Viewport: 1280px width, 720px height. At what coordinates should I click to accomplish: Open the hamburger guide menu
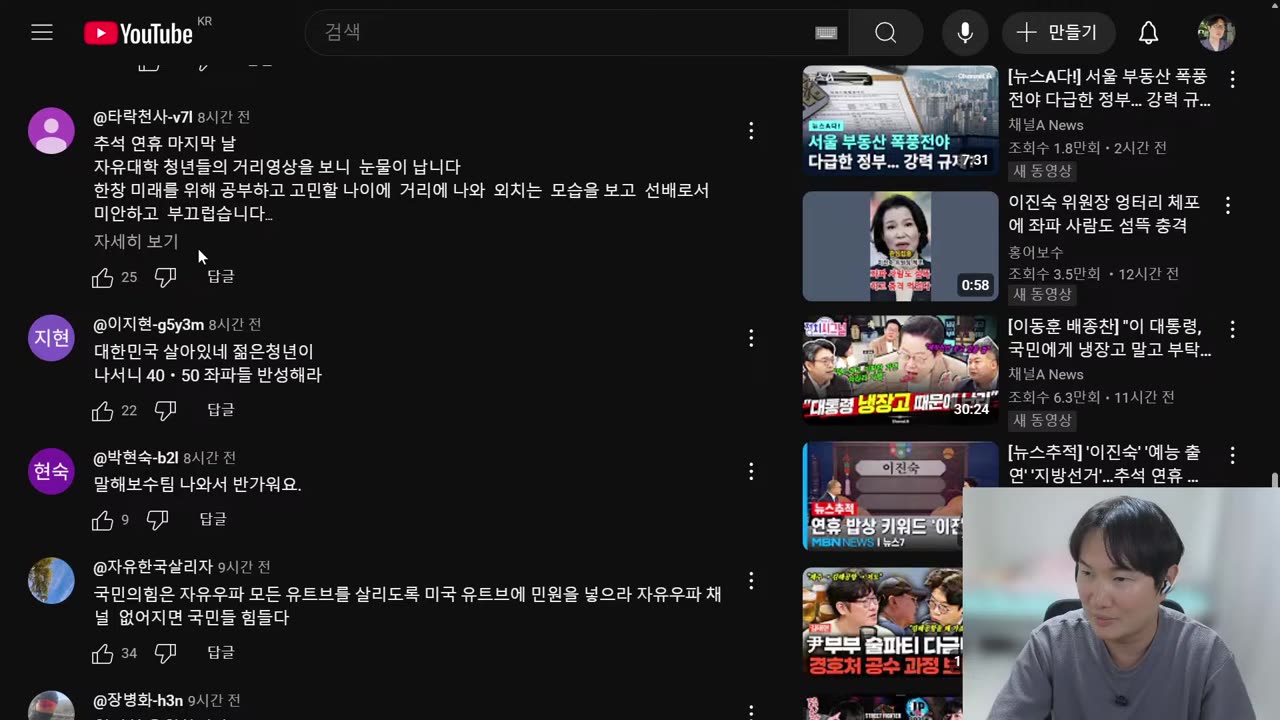click(x=41, y=33)
